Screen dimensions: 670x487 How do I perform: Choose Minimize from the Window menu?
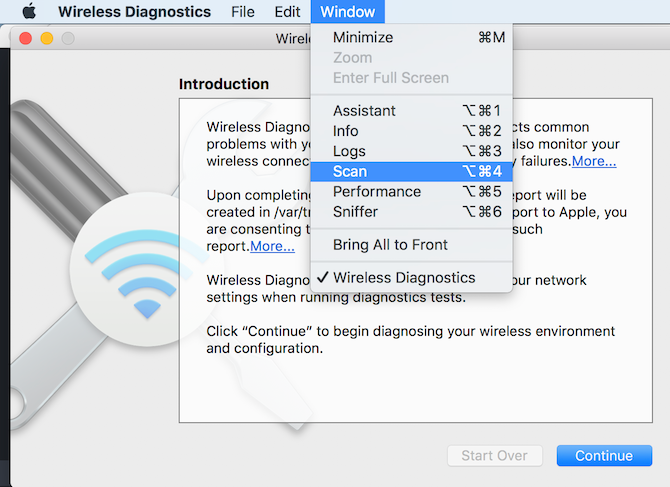coord(363,38)
